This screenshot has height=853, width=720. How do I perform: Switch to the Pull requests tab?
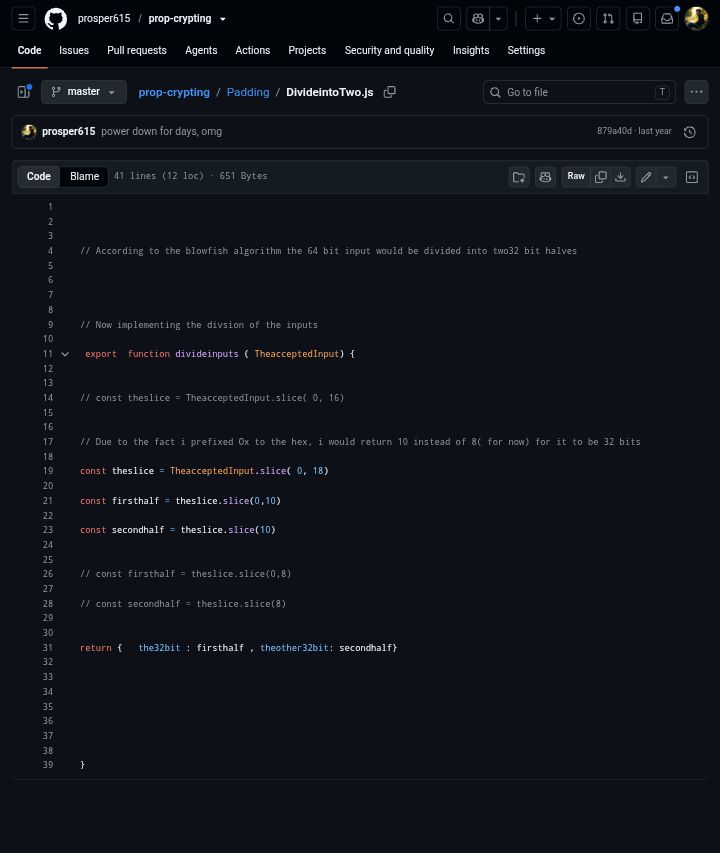137,50
